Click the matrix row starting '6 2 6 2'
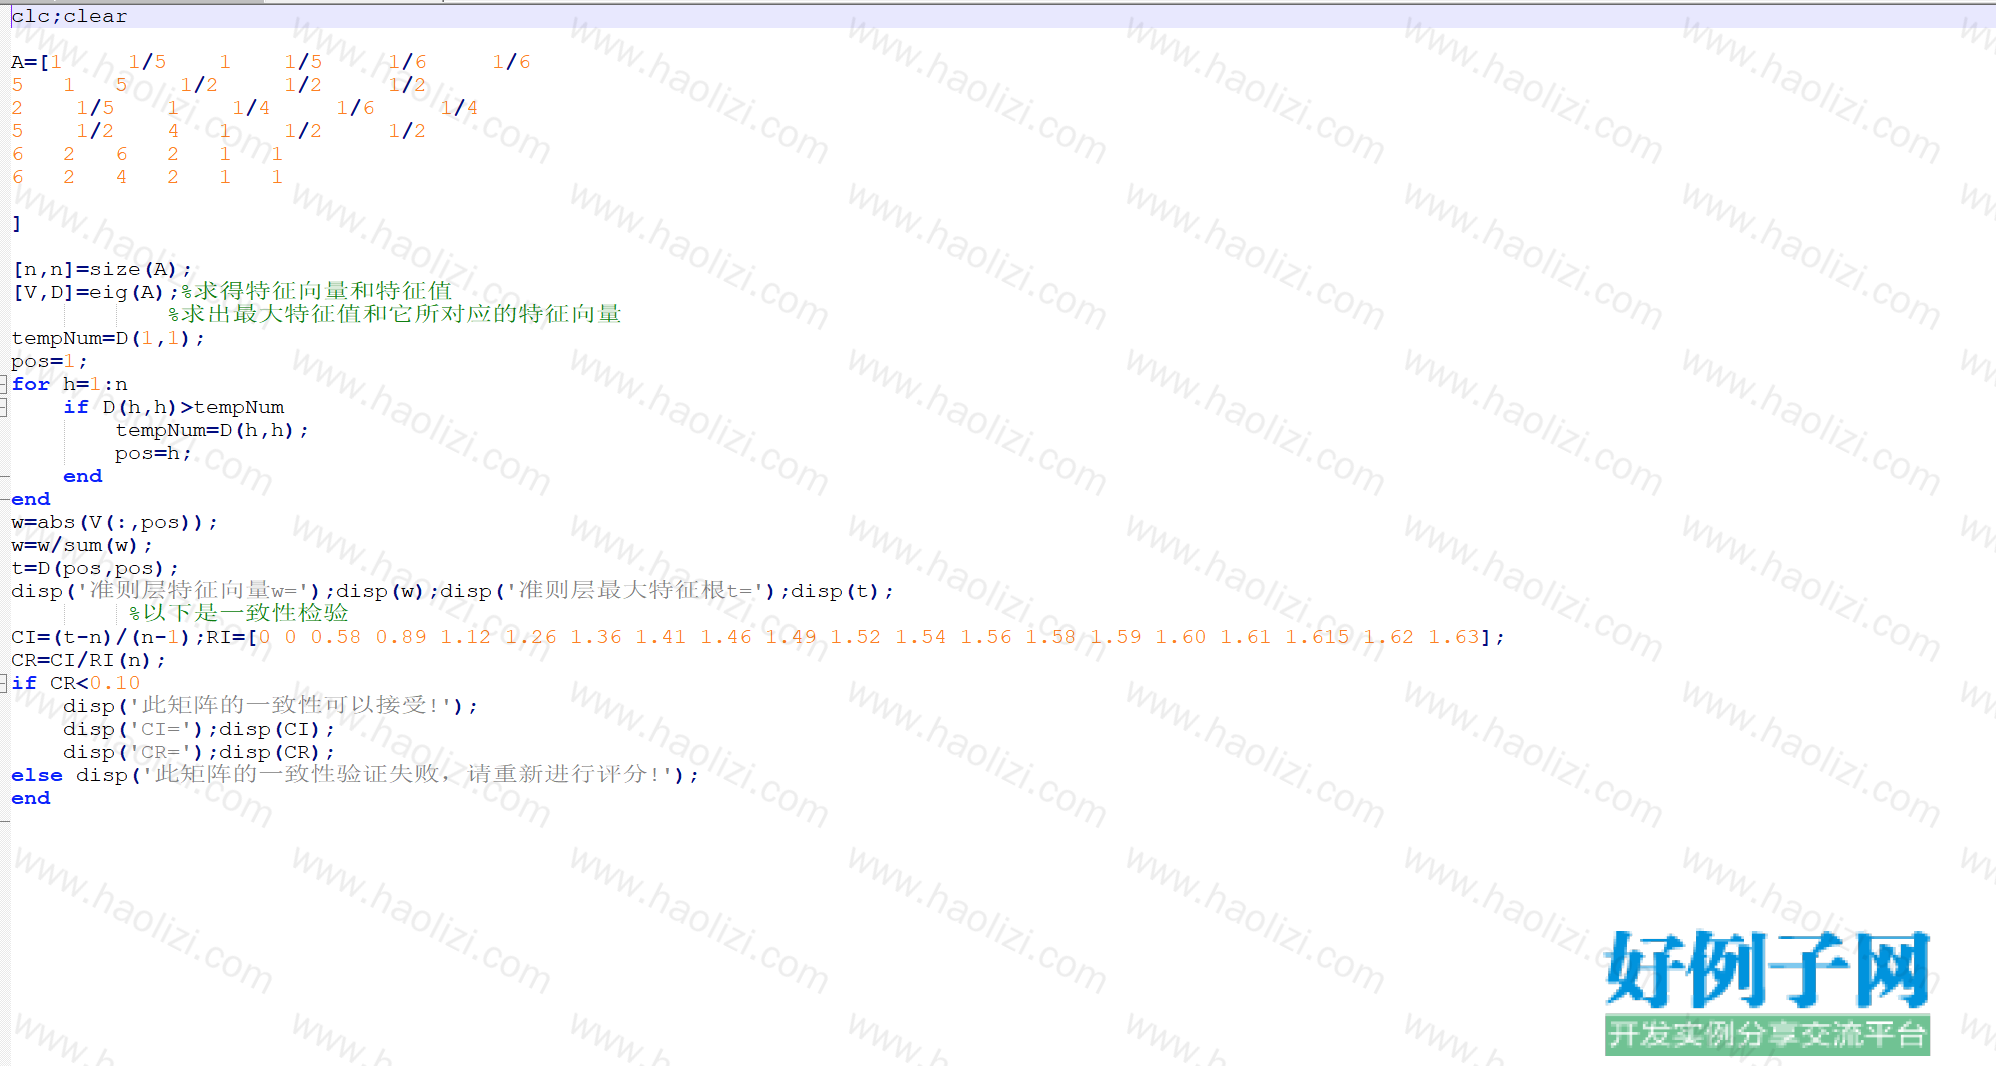The image size is (1996, 1066). click(x=147, y=154)
